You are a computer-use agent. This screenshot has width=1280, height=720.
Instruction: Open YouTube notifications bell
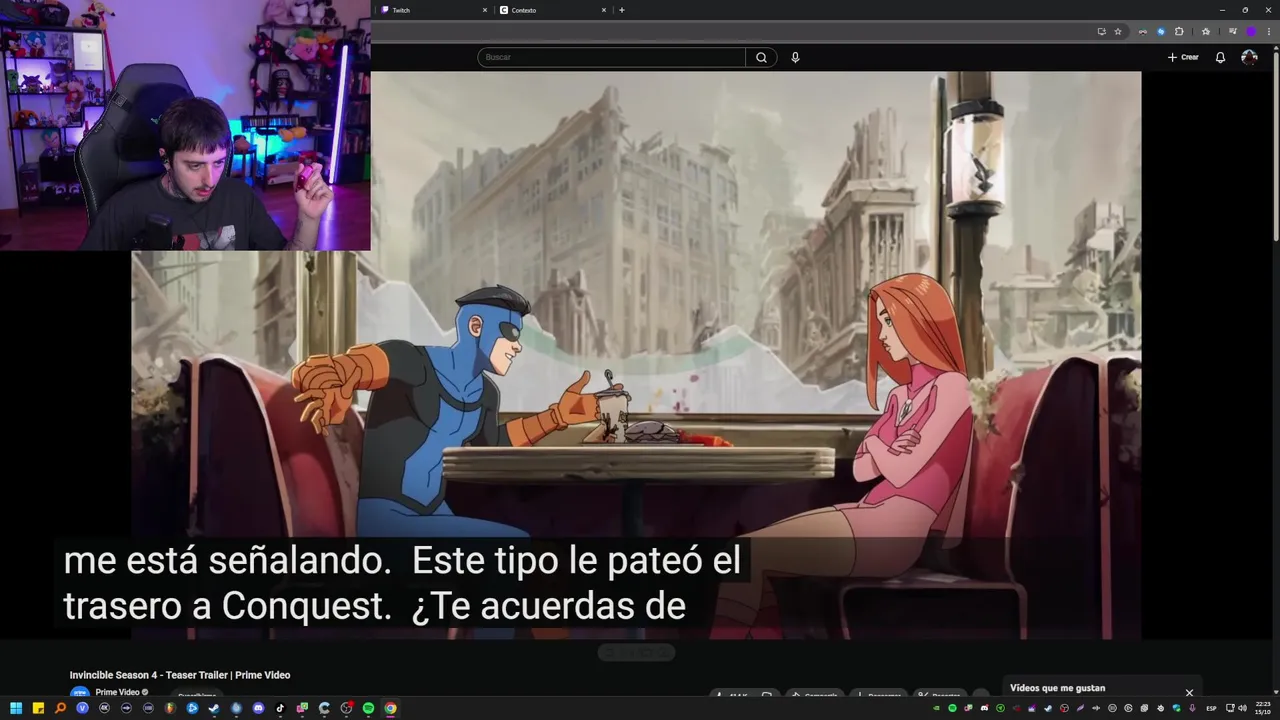(x=1220, y=57)
